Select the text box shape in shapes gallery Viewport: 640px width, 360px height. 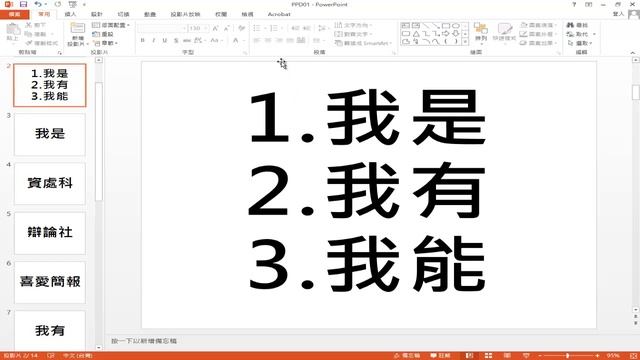pos(406,25)
